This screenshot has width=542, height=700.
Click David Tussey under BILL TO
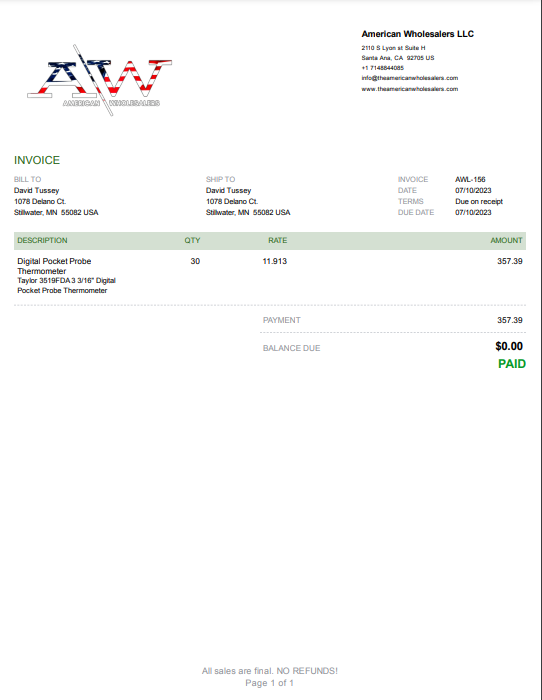(x=37, y=191)
